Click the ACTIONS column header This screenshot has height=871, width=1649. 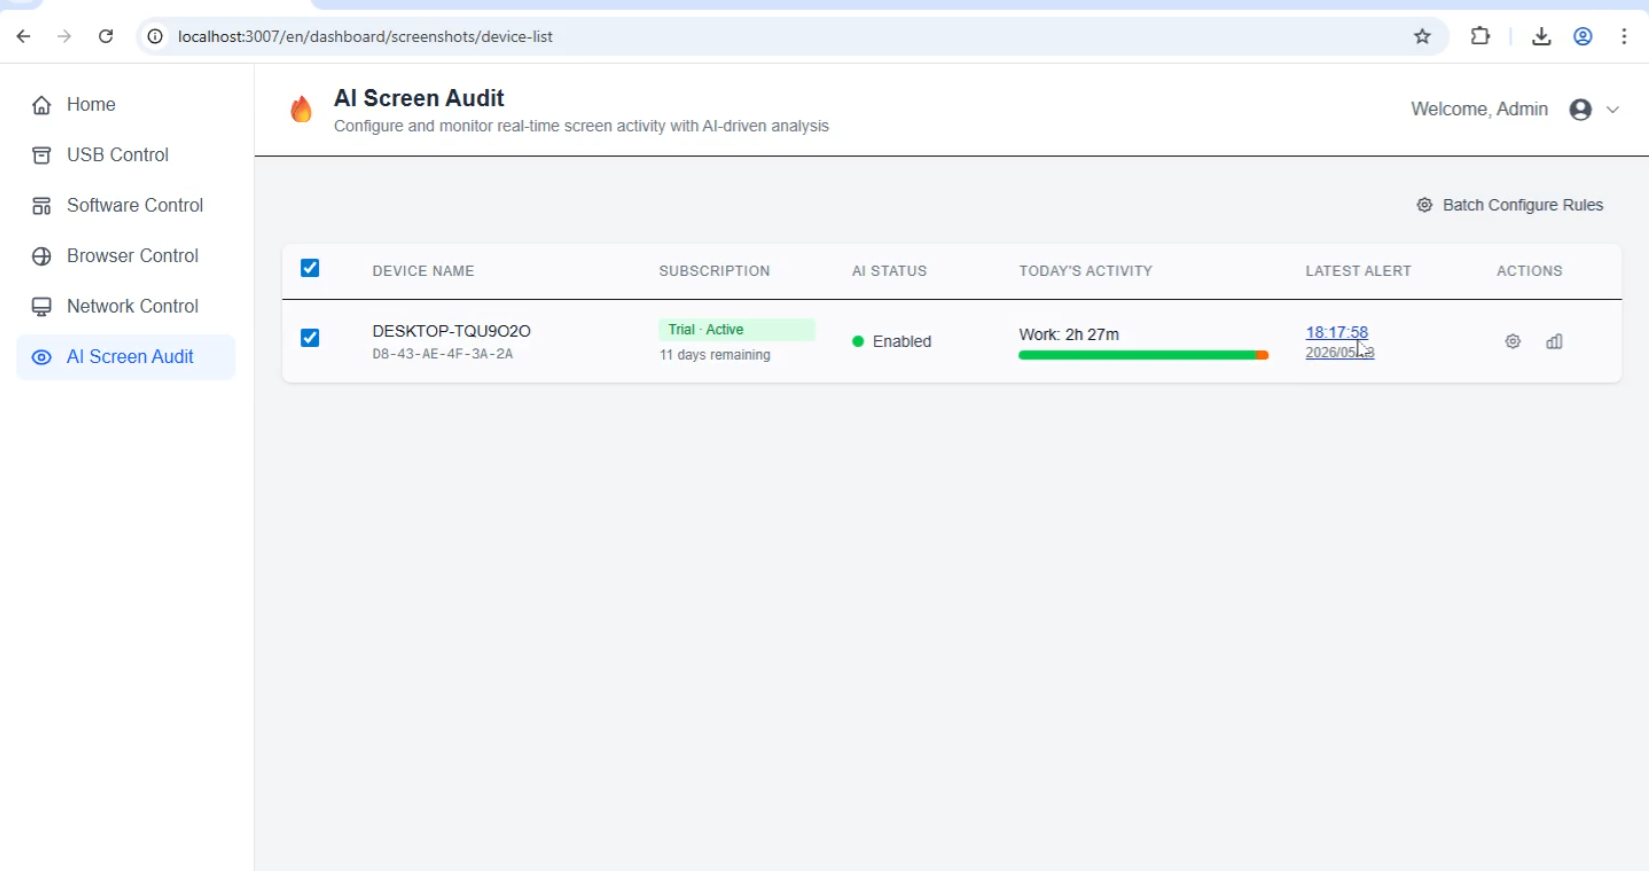pos(1529,271)
